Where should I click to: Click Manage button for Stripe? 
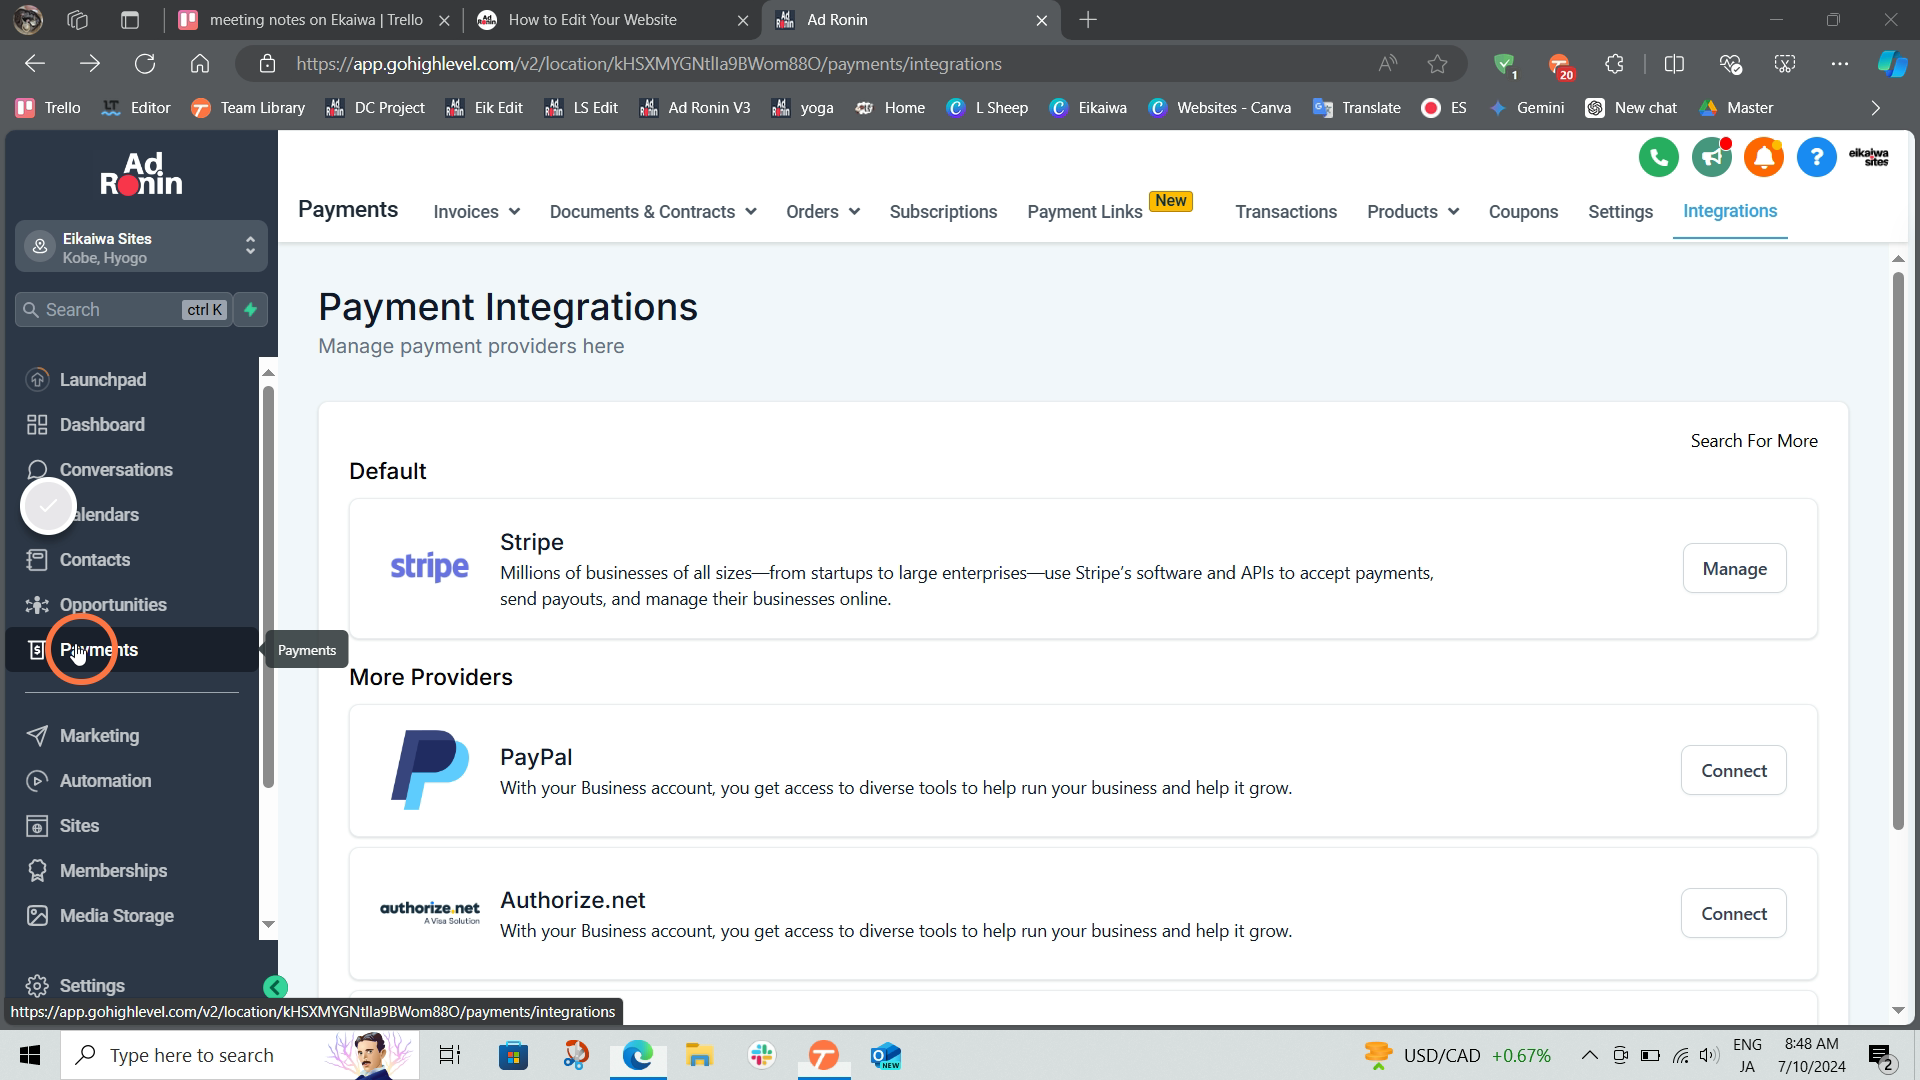click(x=1734, y=568)
